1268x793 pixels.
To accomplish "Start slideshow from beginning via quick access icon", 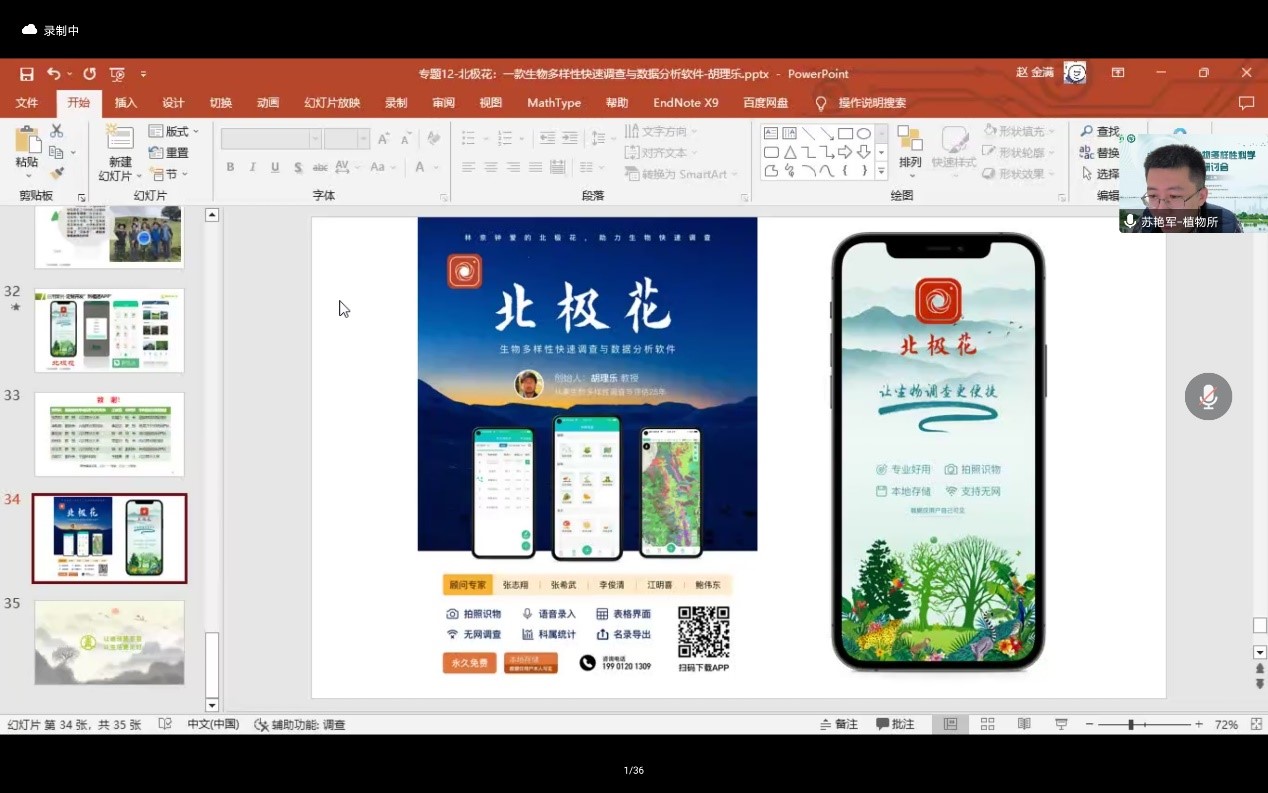I will coord(117,74).
